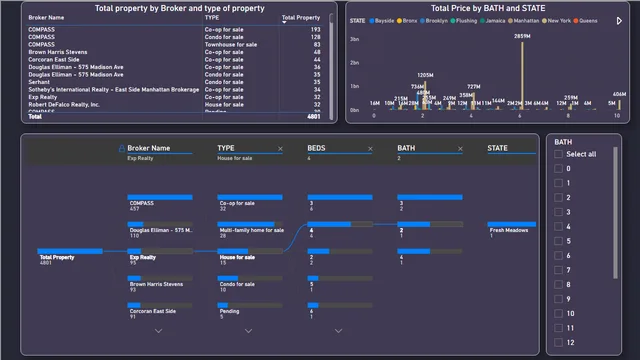This screenshot has height=360, width=640.
Task: Remove the TYPE level with its X
Action: tap(280, 149)
